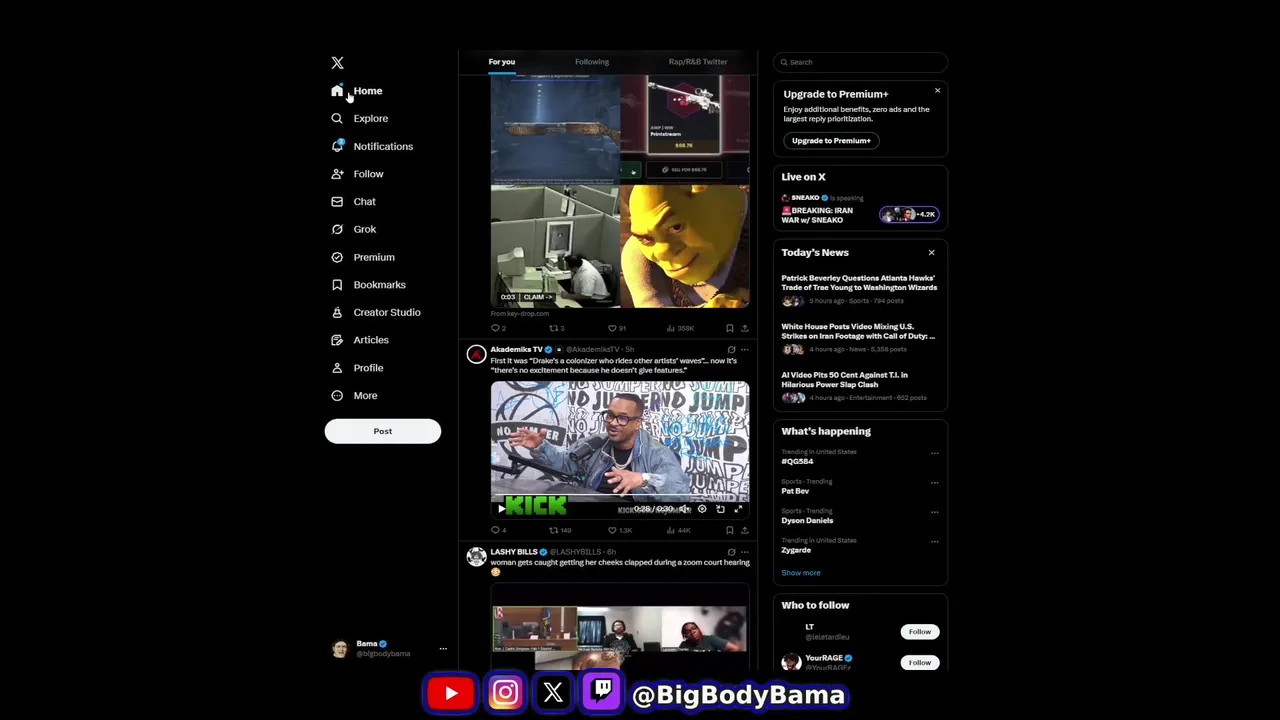
Task: Click Show more under What's happening
Action: (800, 573)
